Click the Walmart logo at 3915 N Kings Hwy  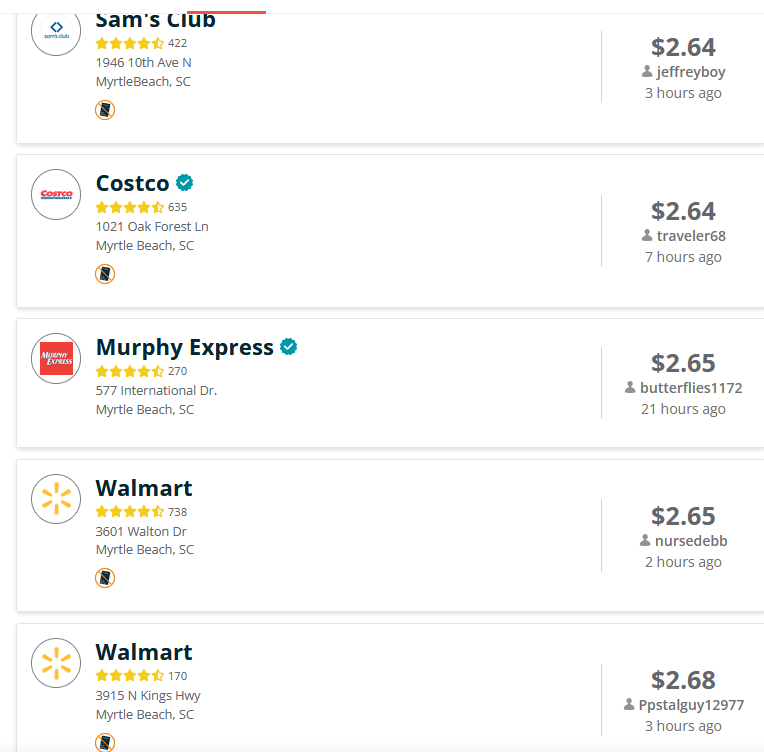point(56,663)
